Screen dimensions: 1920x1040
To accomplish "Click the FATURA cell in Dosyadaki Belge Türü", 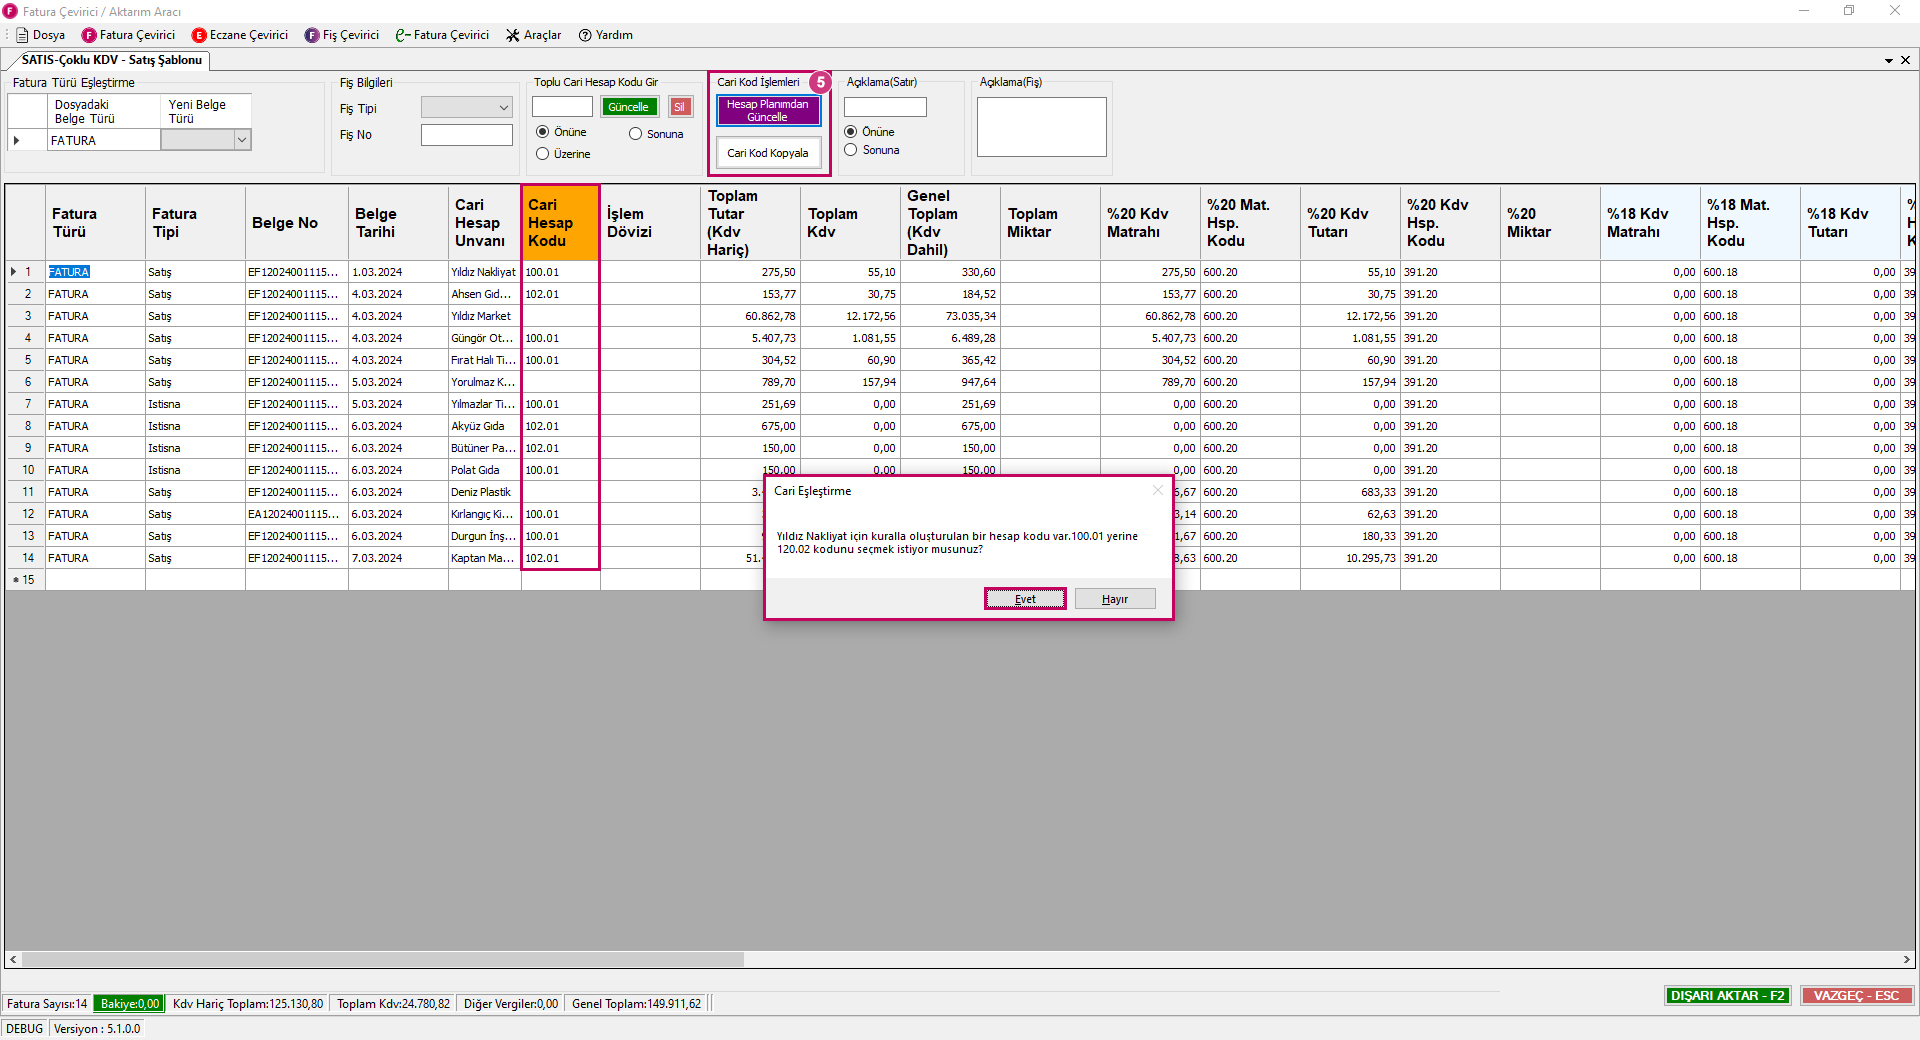I will (x=104, y=141).
